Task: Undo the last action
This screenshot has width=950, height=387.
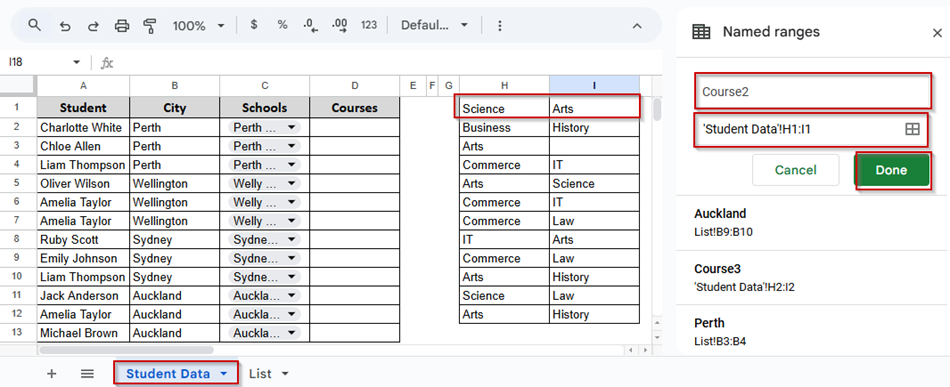Action: click(x=65, y=25)
